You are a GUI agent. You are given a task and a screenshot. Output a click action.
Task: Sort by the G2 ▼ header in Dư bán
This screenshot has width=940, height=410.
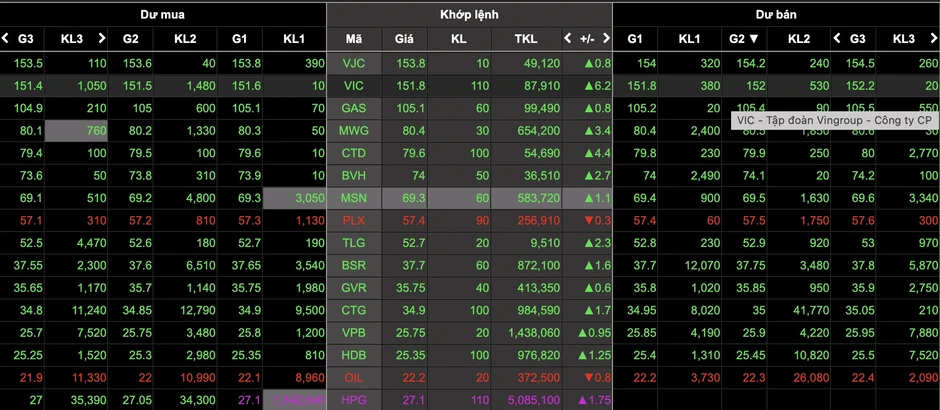pos(744,39)
